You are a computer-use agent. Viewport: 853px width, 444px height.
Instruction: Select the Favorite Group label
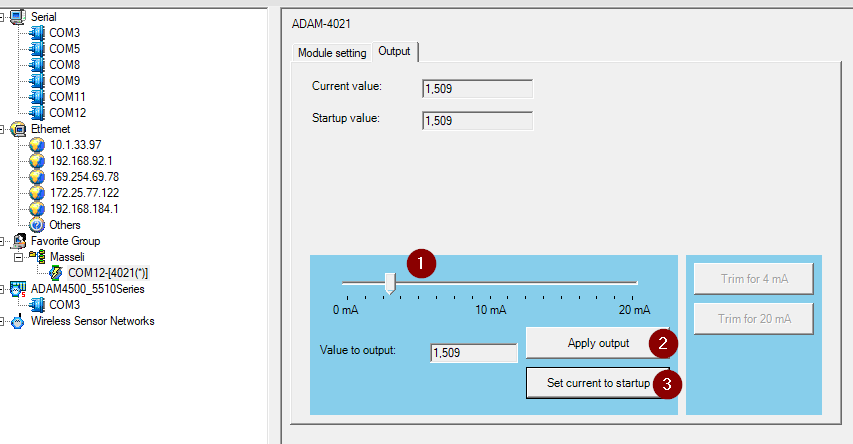click(x=65, y=241)
